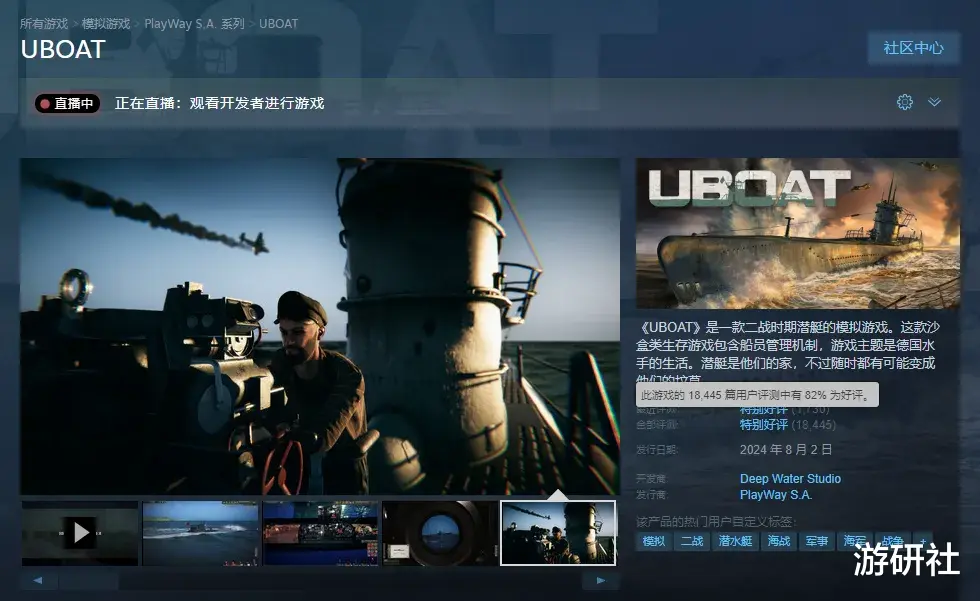Image resolution: width=980 pixels, height=601 pixels.
Task: Open the broadcast settings gear icon
Action: coord(904,102)
